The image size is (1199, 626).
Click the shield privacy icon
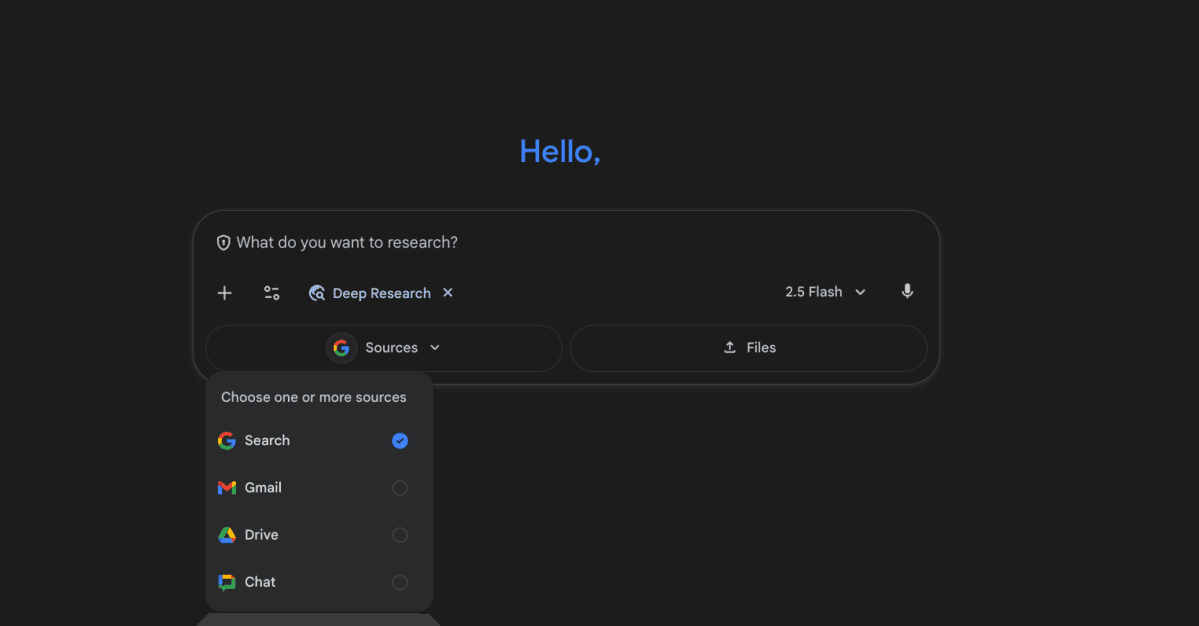click(x=223, y=243)
